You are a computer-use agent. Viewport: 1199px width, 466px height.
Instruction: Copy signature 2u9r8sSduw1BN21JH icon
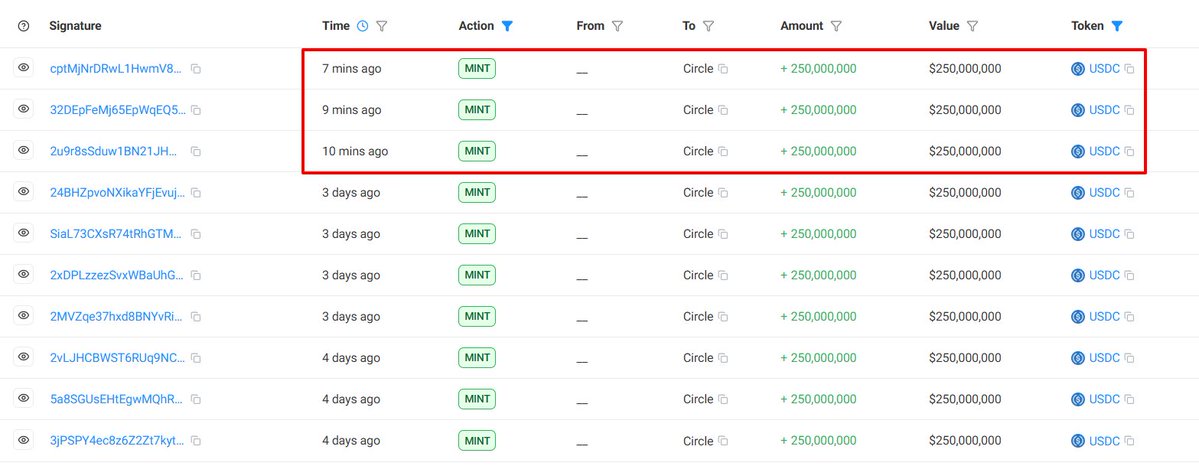(x=196, y=152)
